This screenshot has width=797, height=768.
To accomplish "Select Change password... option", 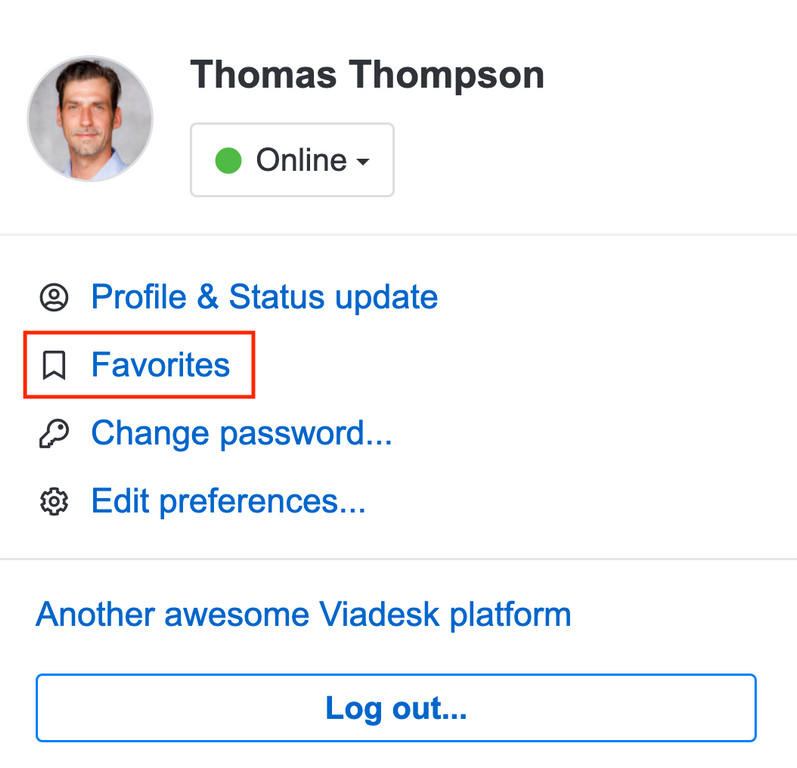I will point(241,433).
